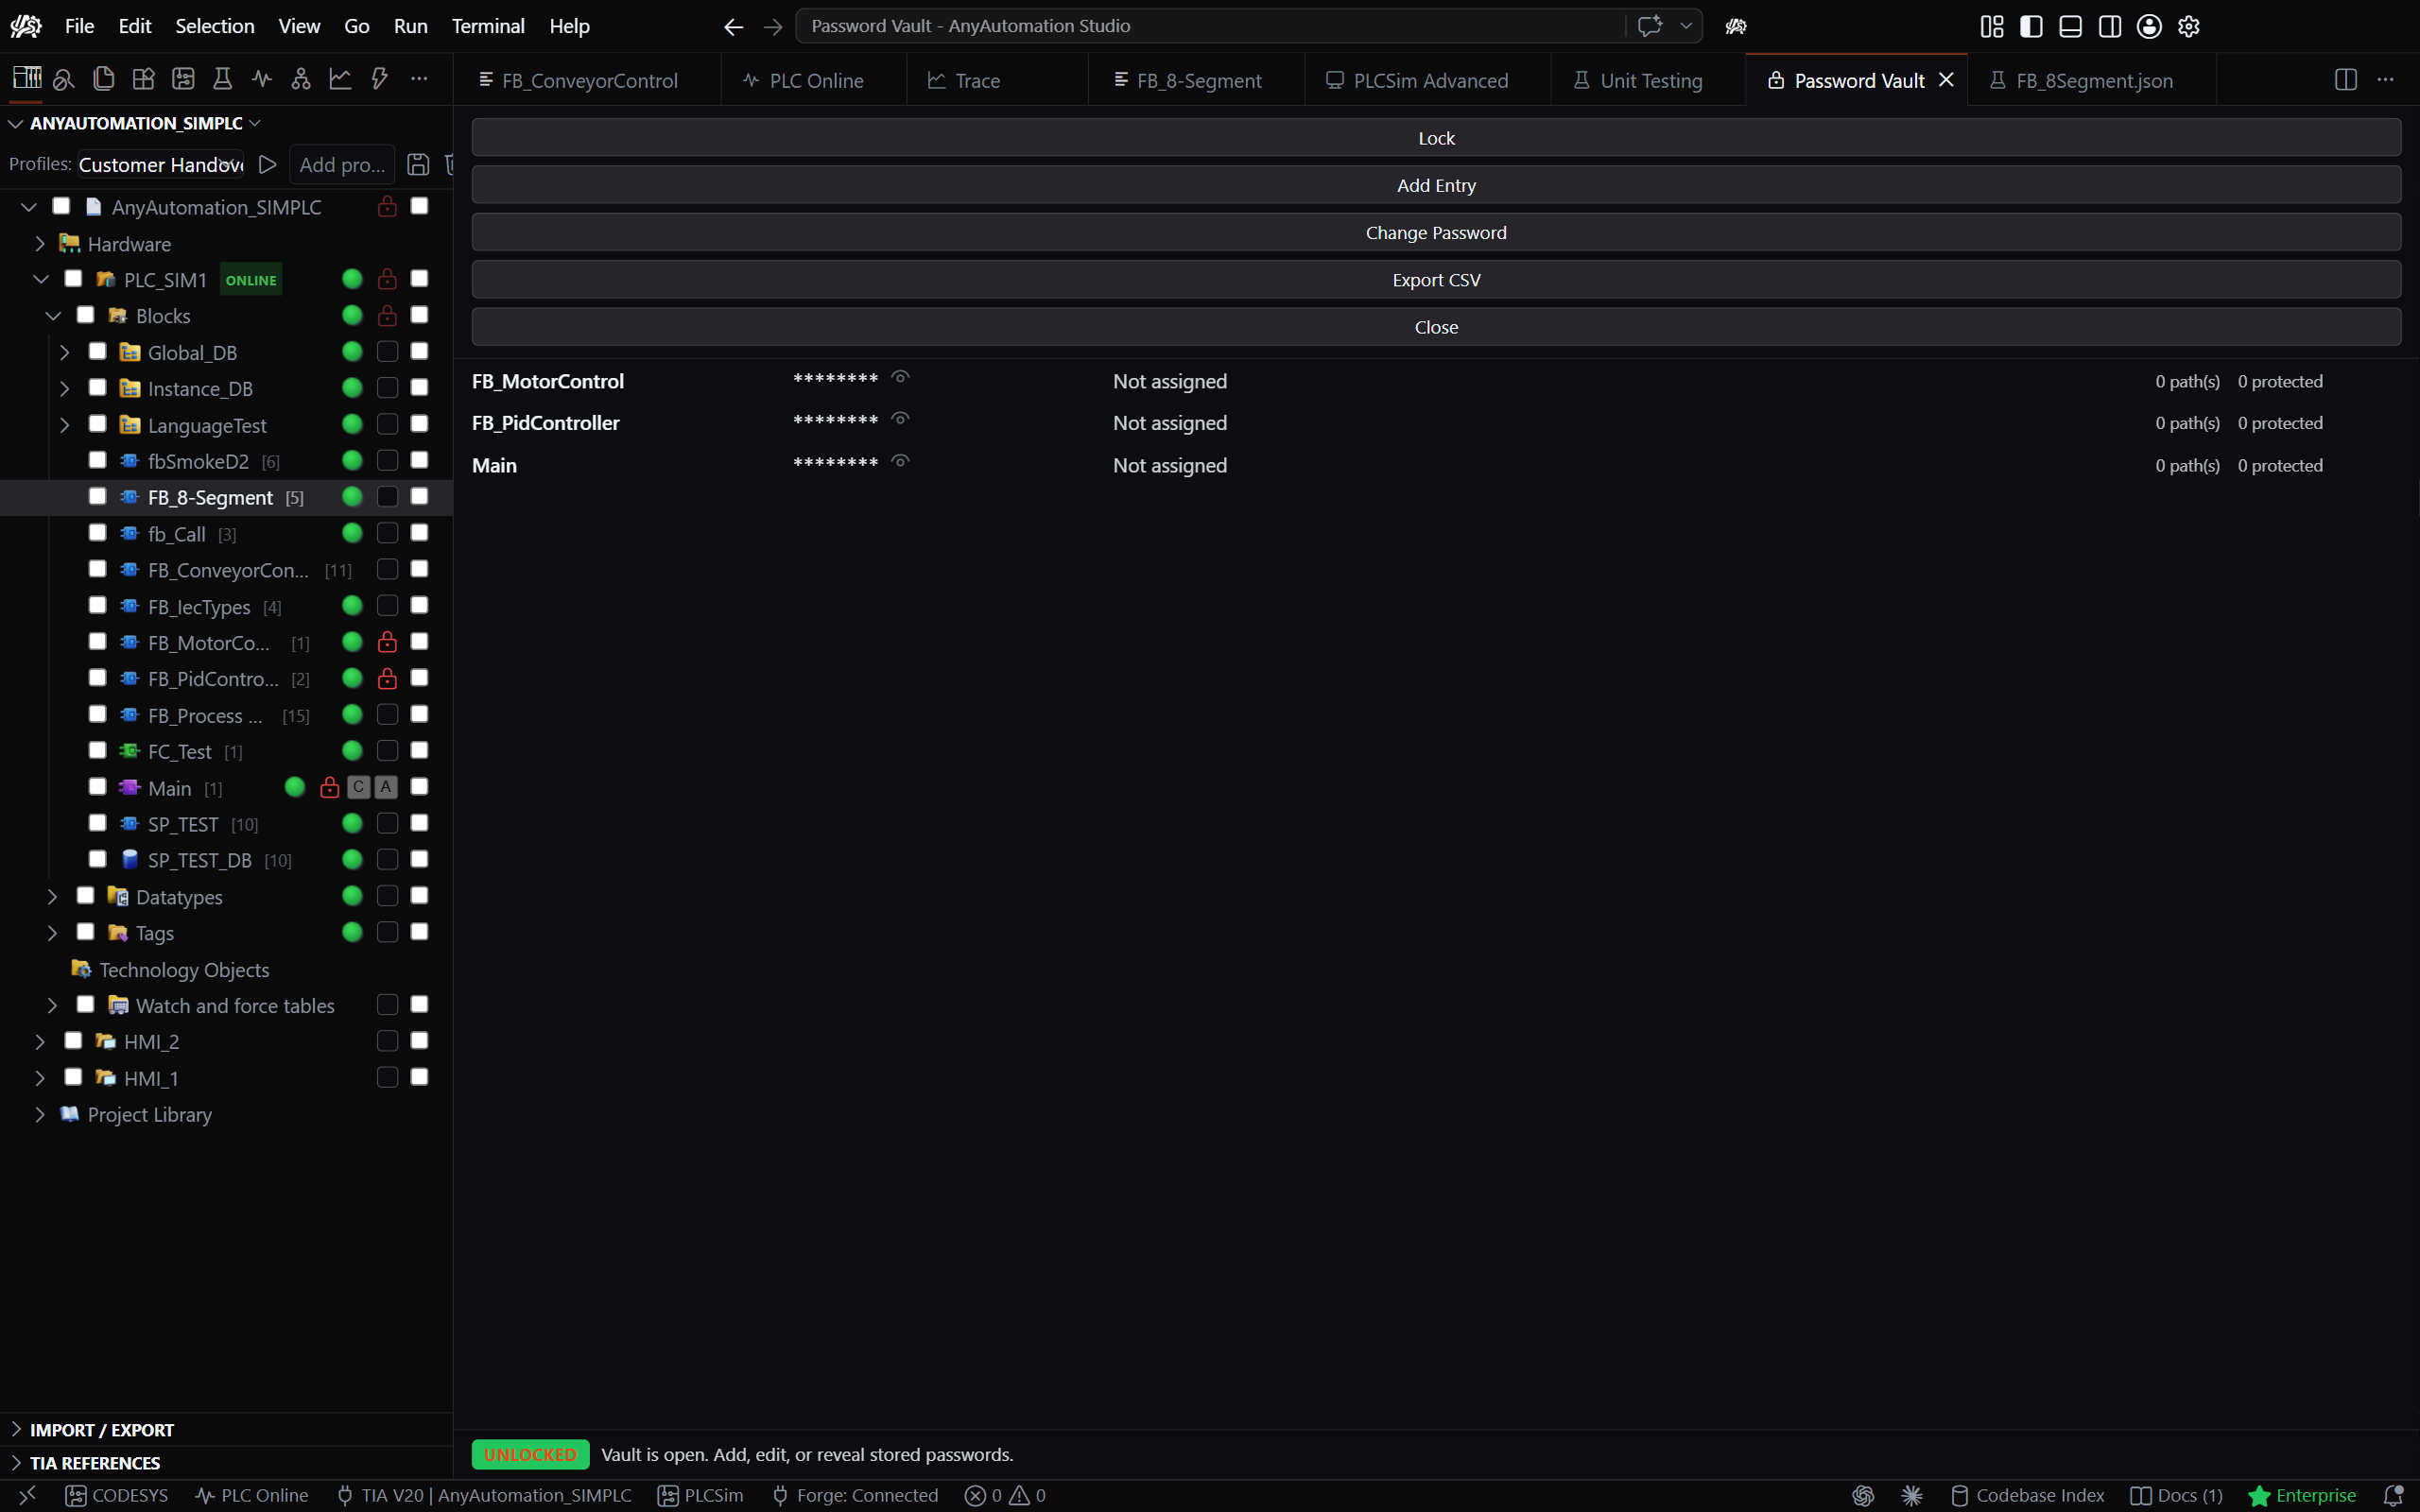Open the file explorer (stacked pages) icon
This screenshot has height=1512, width=2420.
[x=103, y=79]
